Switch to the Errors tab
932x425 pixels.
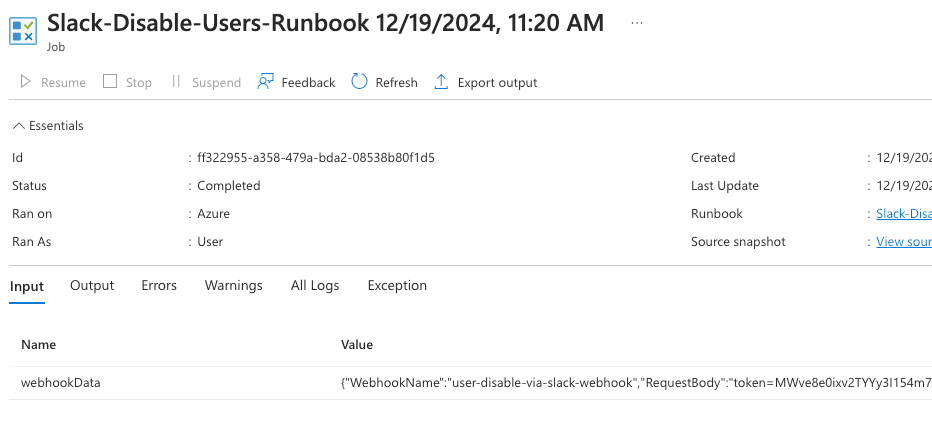(x=159, y=285)
